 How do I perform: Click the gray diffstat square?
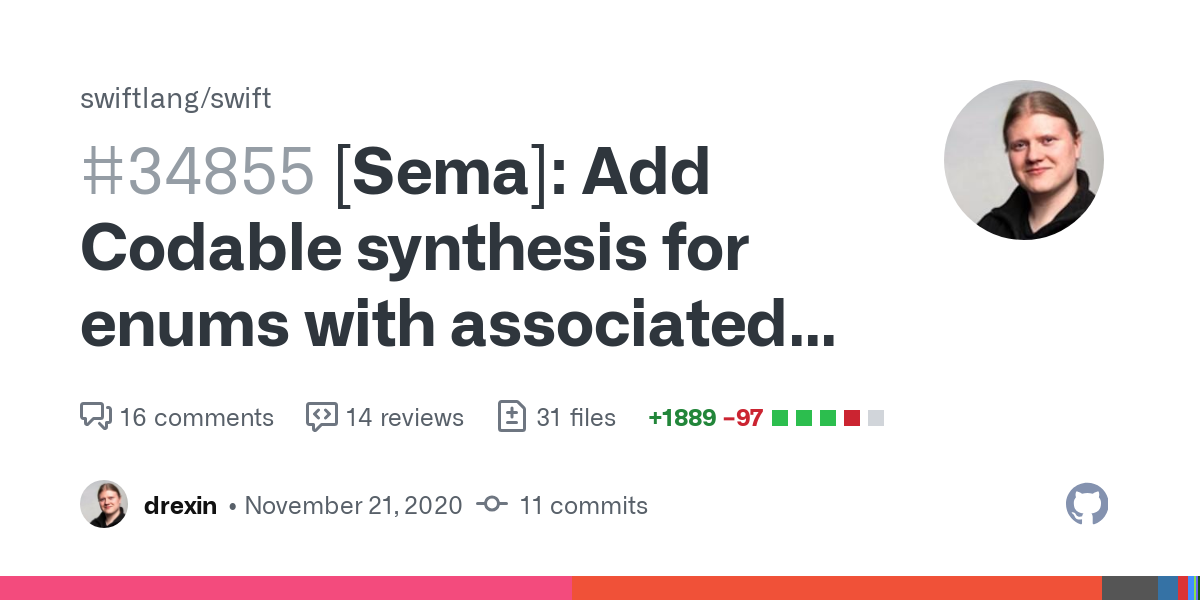pyautogui.click(x=876, y=418)
